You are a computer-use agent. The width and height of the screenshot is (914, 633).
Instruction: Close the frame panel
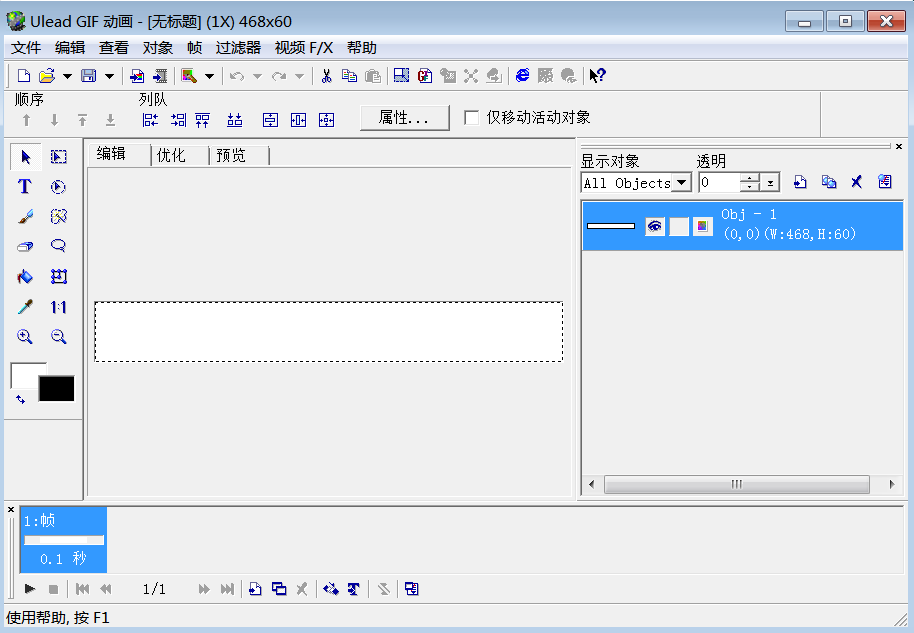tap(10, 509)
